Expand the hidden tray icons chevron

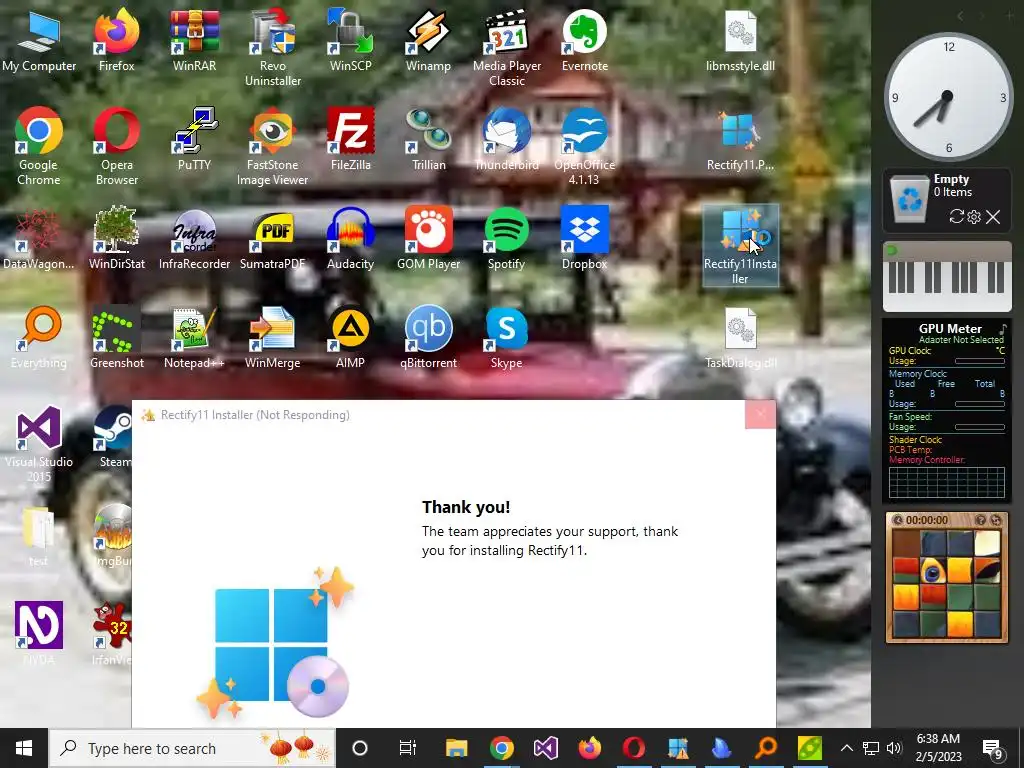(x=846, y=748)
